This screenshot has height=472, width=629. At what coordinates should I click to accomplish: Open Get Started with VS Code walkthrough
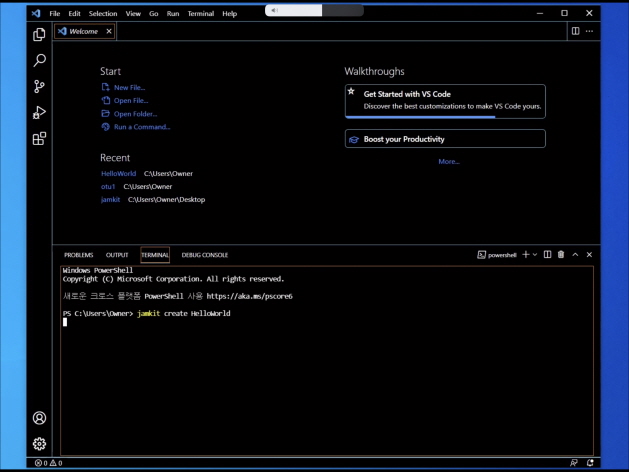(x=445, y=101)
